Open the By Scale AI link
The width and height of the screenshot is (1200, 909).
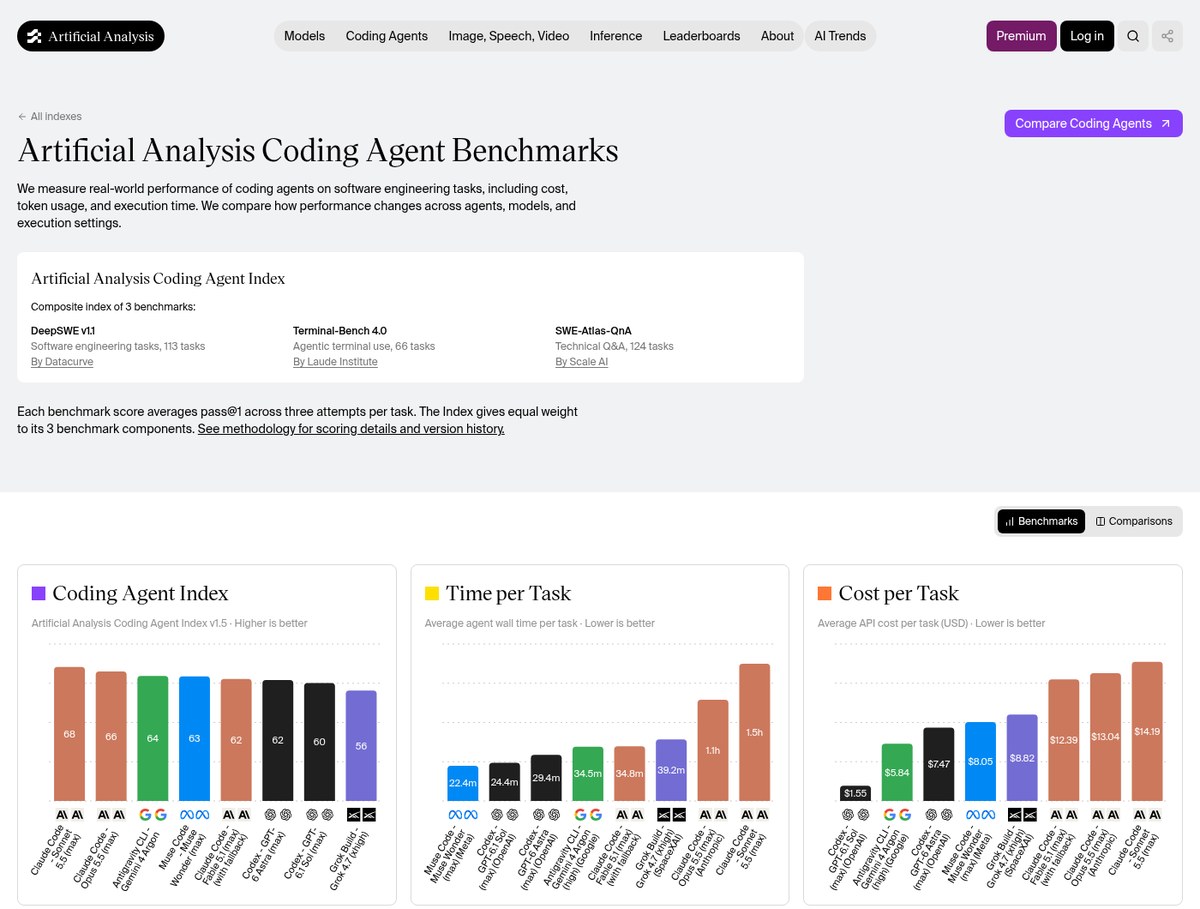coord(582,362)
